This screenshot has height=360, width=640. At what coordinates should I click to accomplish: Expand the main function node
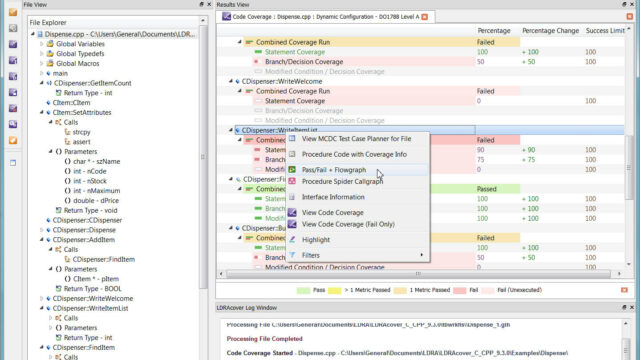[x=41, y=73]
